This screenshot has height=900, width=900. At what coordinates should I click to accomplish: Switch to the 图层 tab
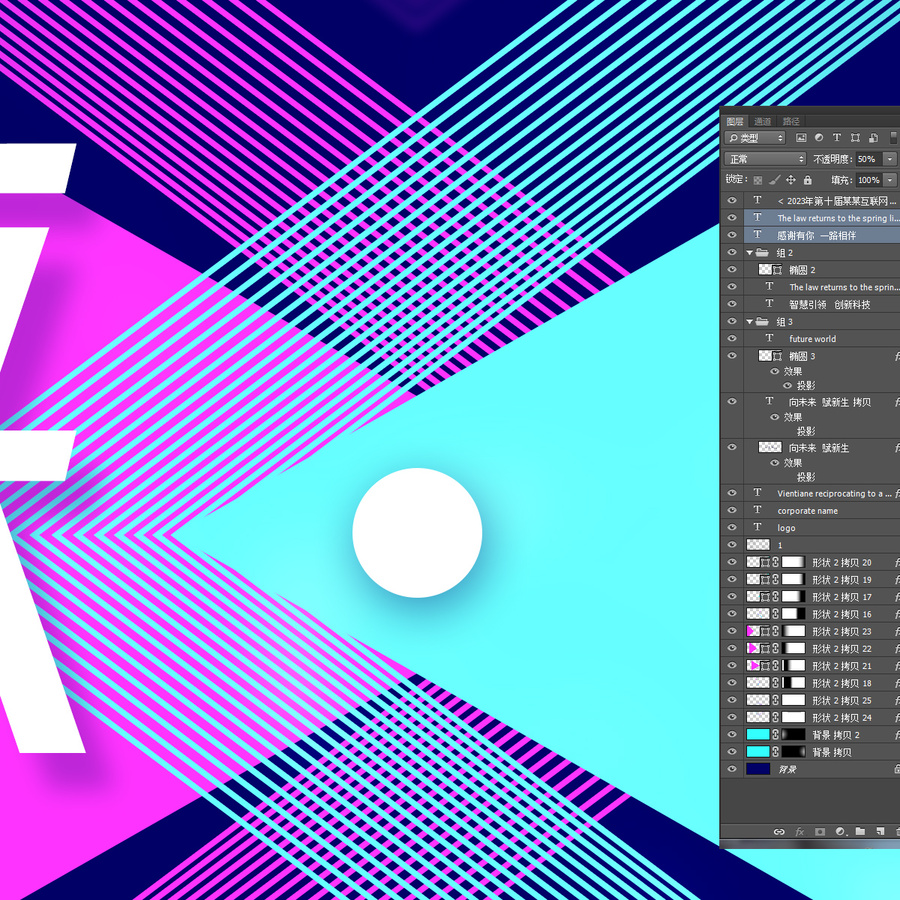click(735, 121)
